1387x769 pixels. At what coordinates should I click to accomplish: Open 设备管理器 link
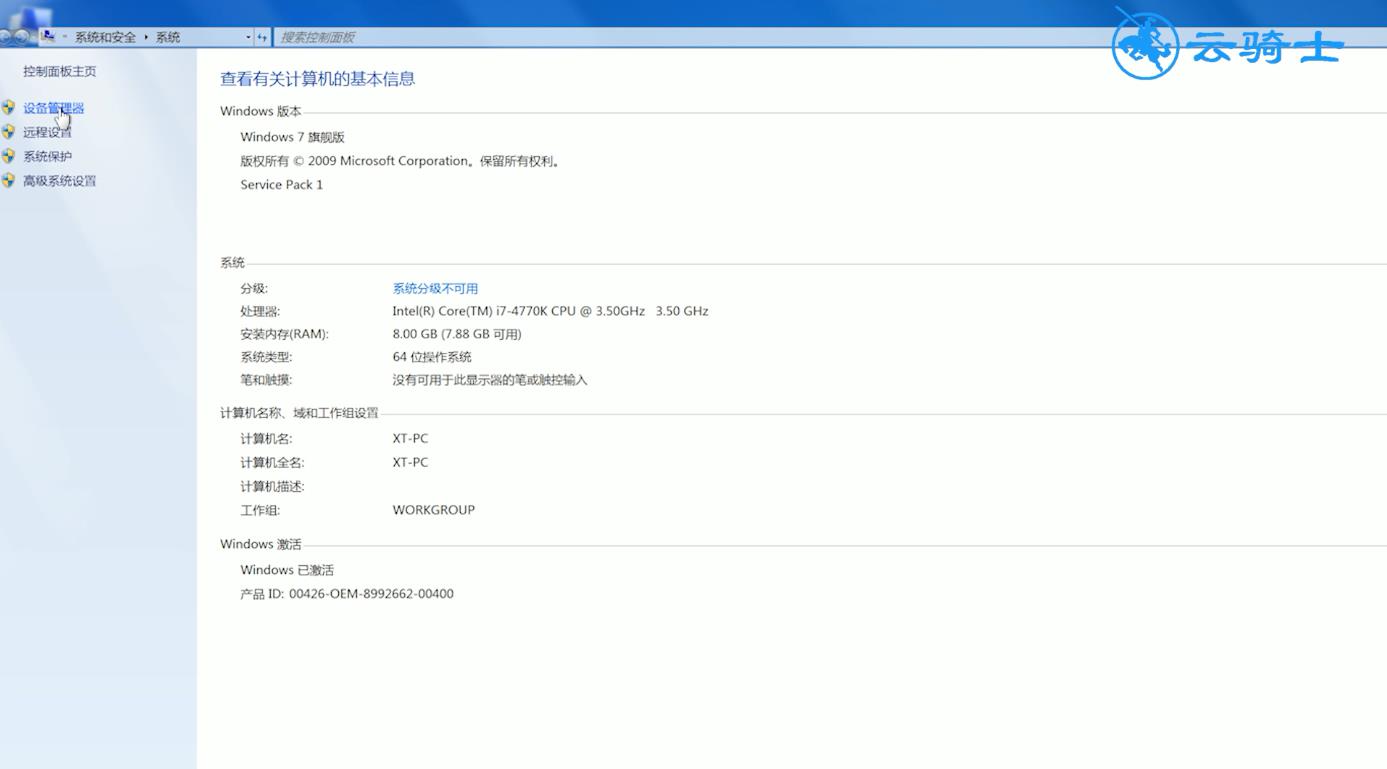tap(54, 108)
